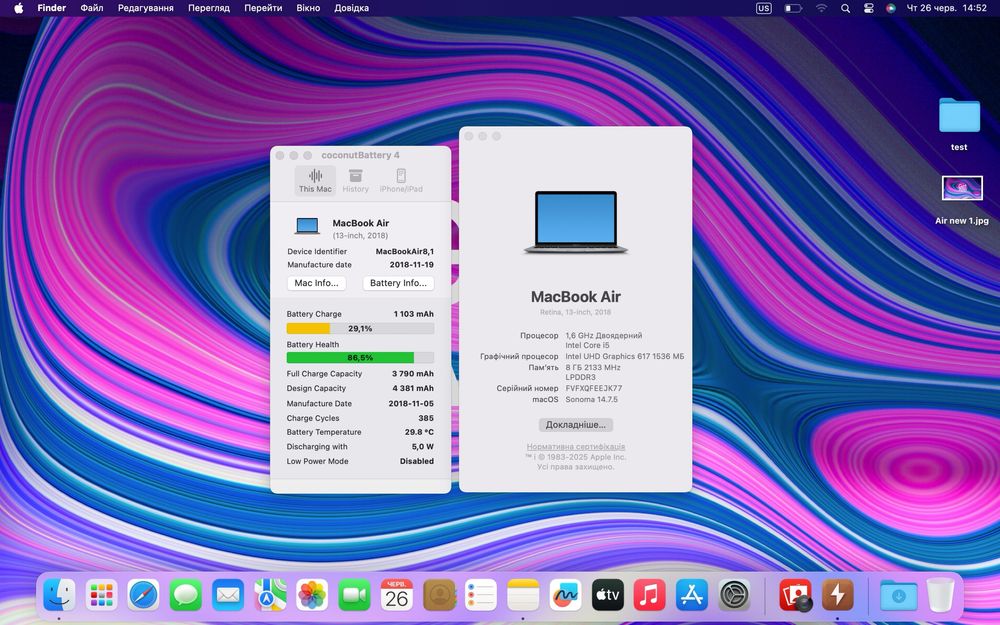Open Downloads folder in Dock
Image resolution: width=1000 pixels, height=625 pixels.
[899, 596]
